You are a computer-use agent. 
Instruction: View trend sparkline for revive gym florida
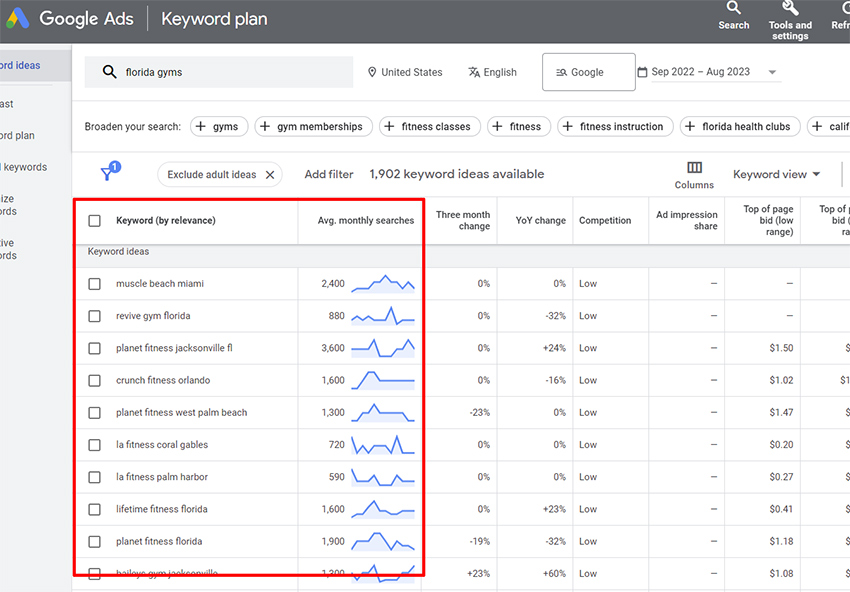(383, 316)
